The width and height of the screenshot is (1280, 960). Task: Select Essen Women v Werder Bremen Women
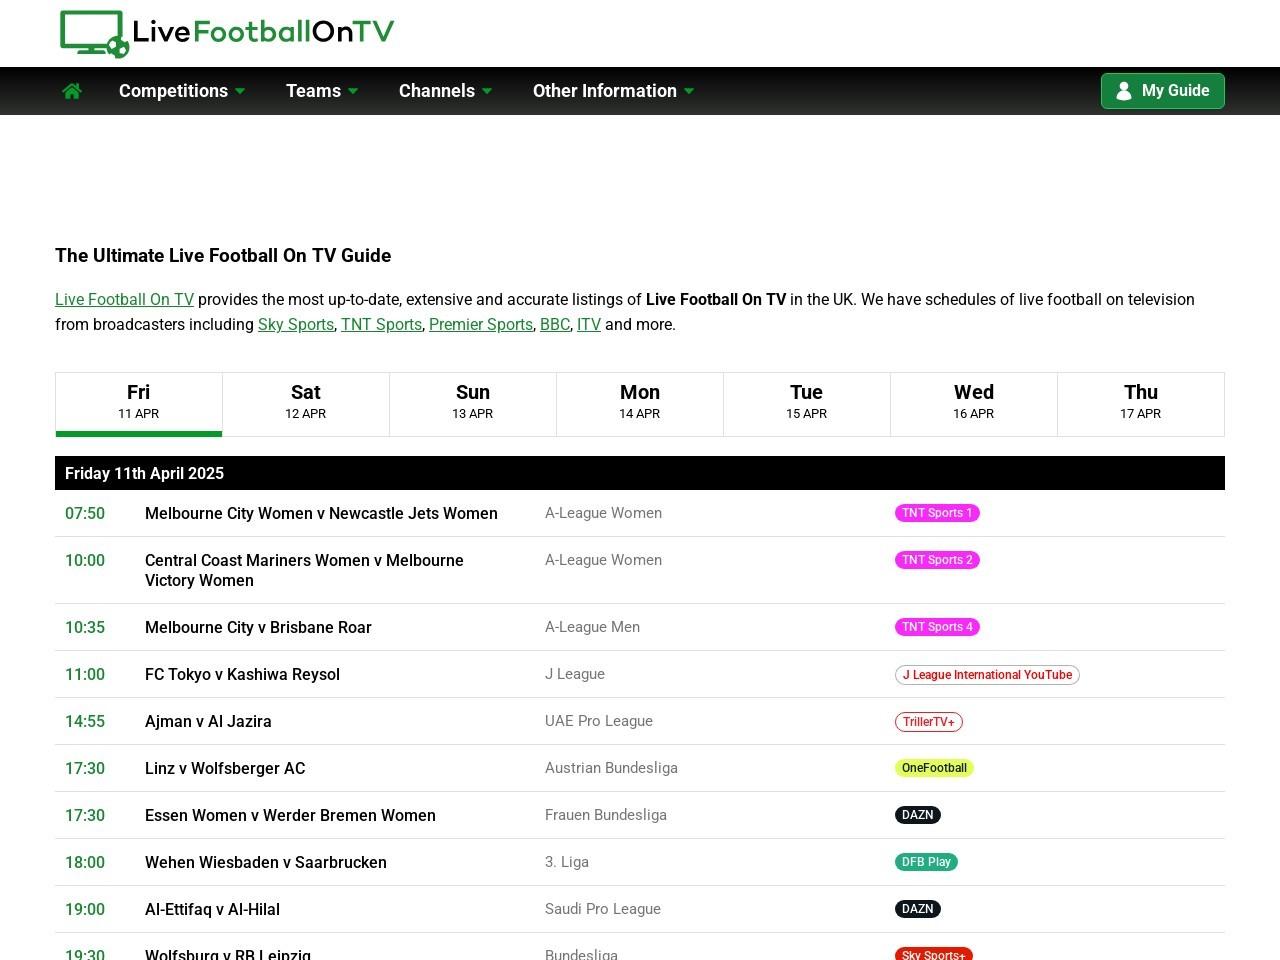coord(290,815)
